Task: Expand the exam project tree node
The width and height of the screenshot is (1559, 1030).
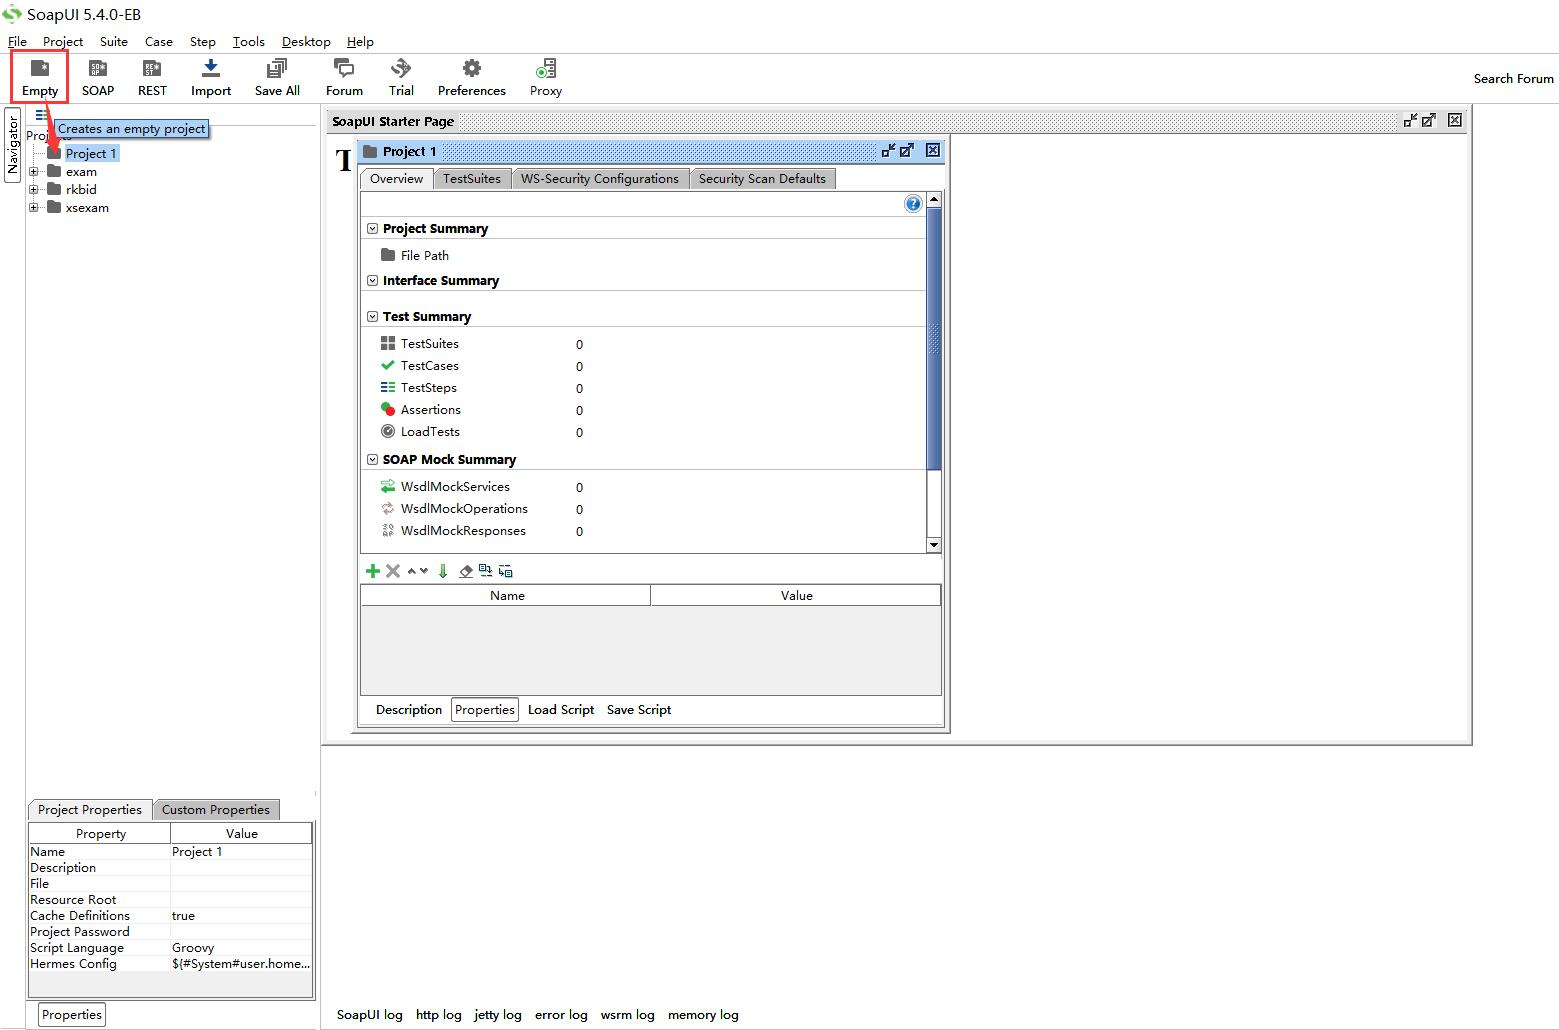Action: pos(33,171)
